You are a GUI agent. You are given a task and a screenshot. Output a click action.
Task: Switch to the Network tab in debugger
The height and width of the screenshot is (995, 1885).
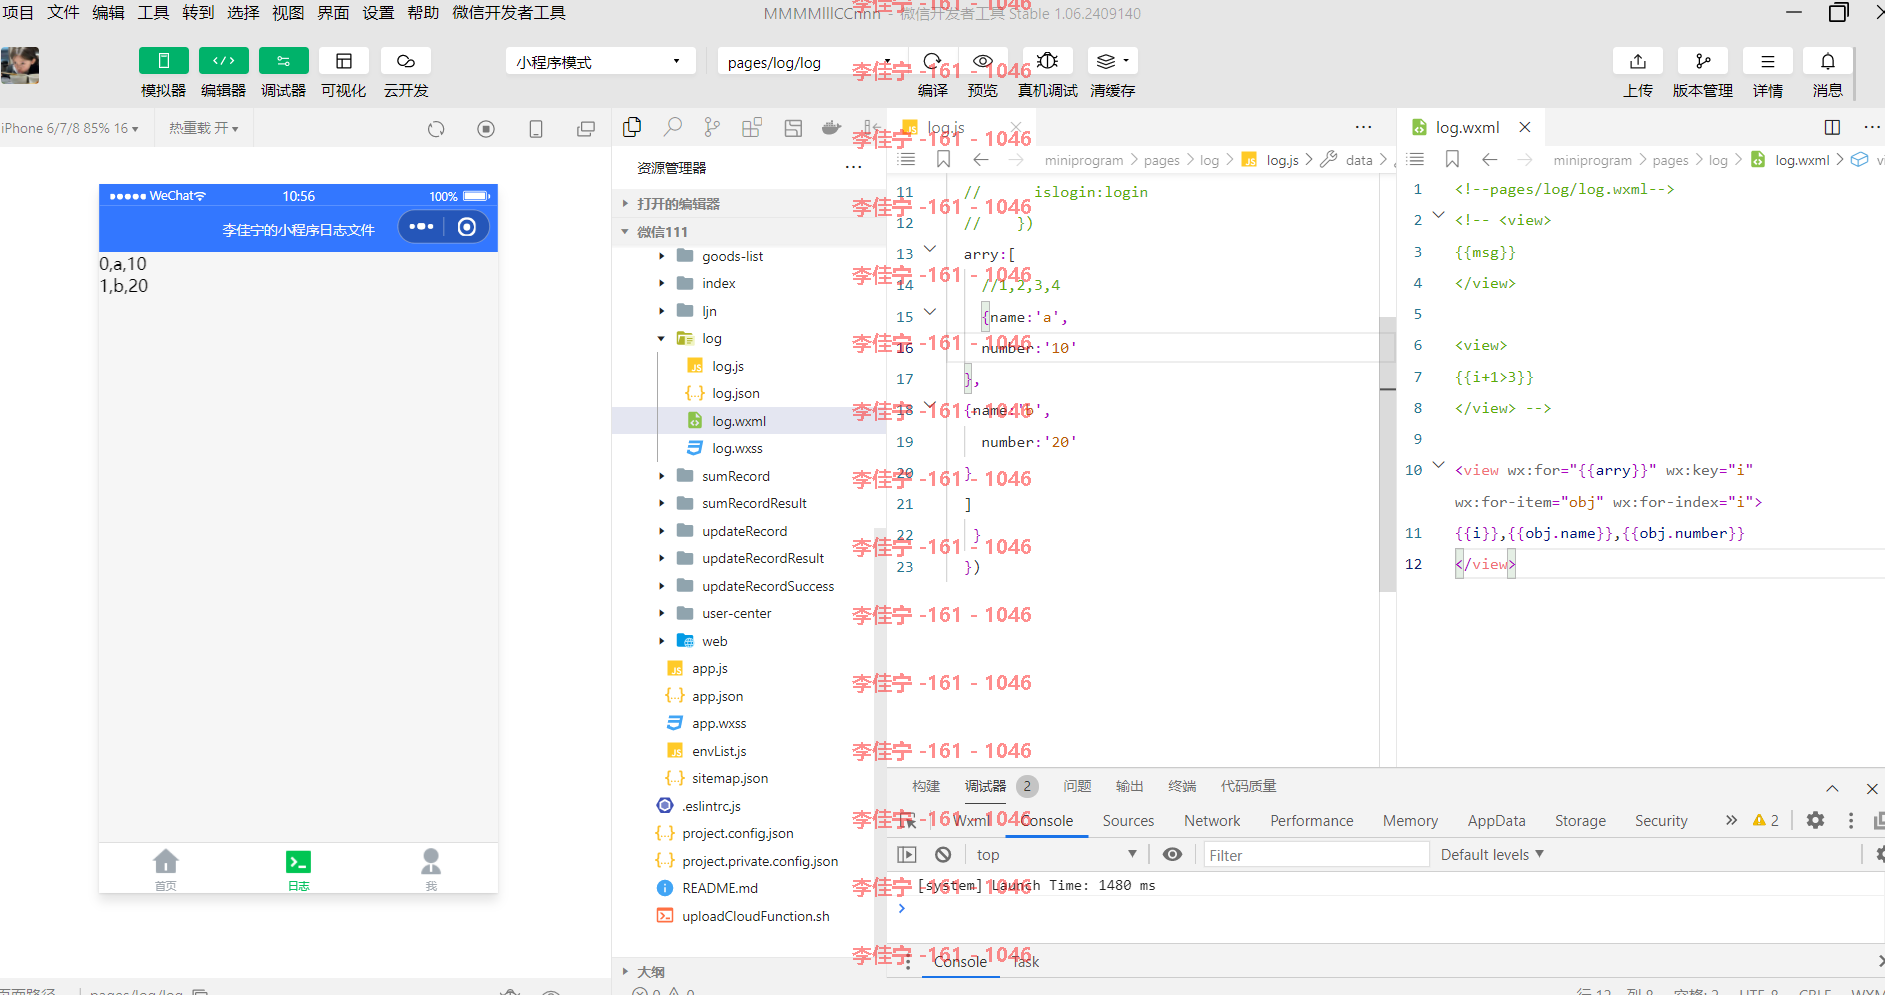(1212, 820)
